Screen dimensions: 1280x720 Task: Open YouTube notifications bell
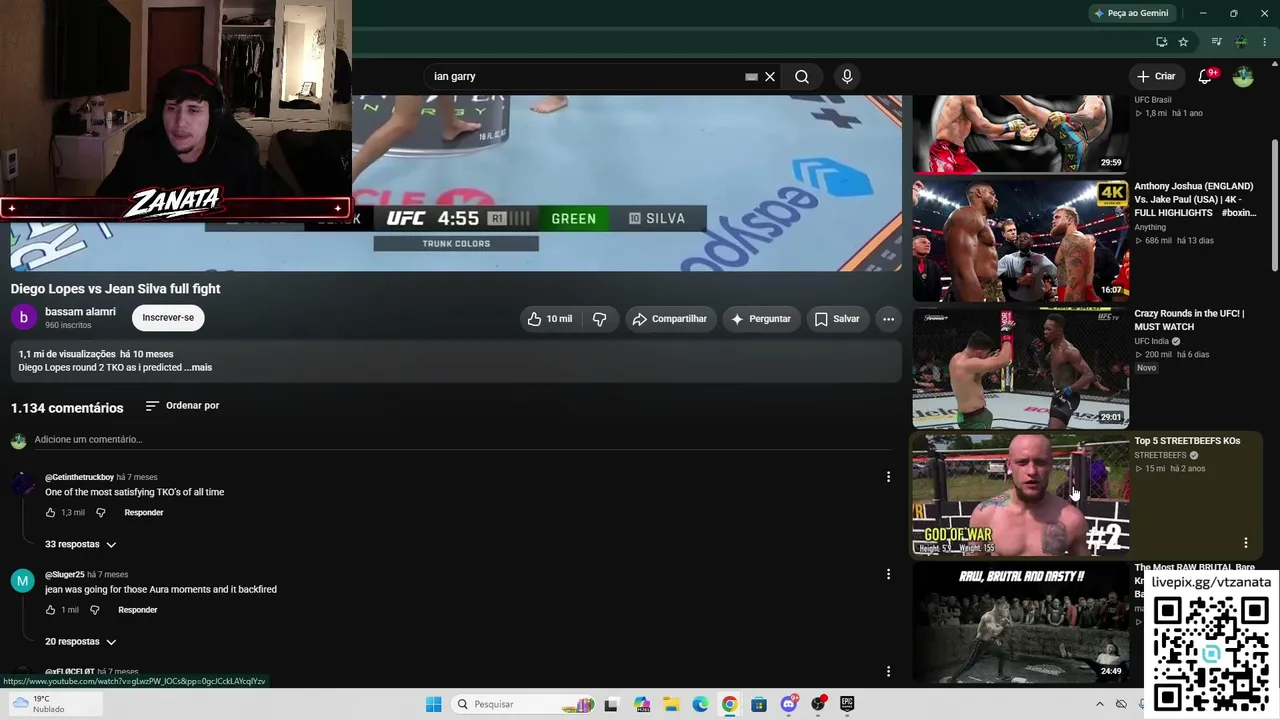(1206, 77)
